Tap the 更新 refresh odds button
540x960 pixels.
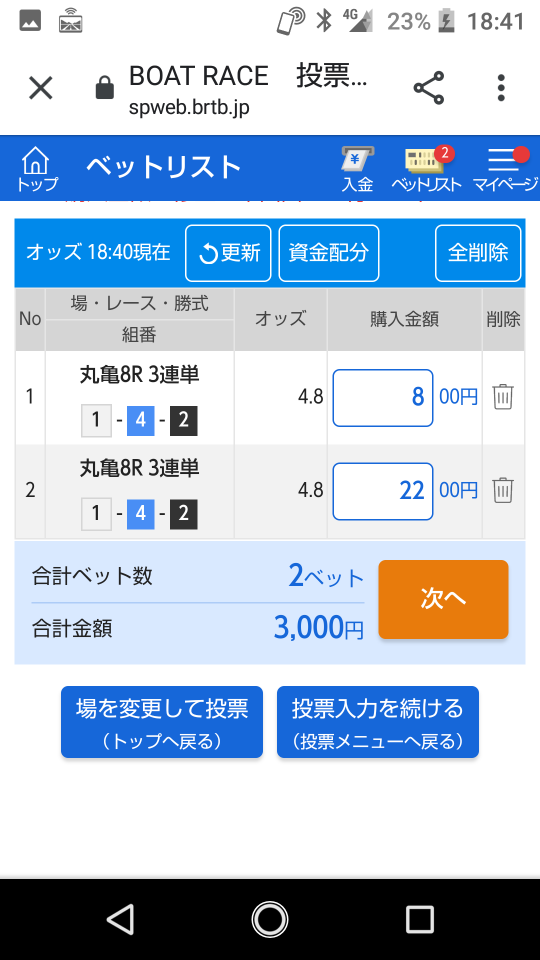228,253
